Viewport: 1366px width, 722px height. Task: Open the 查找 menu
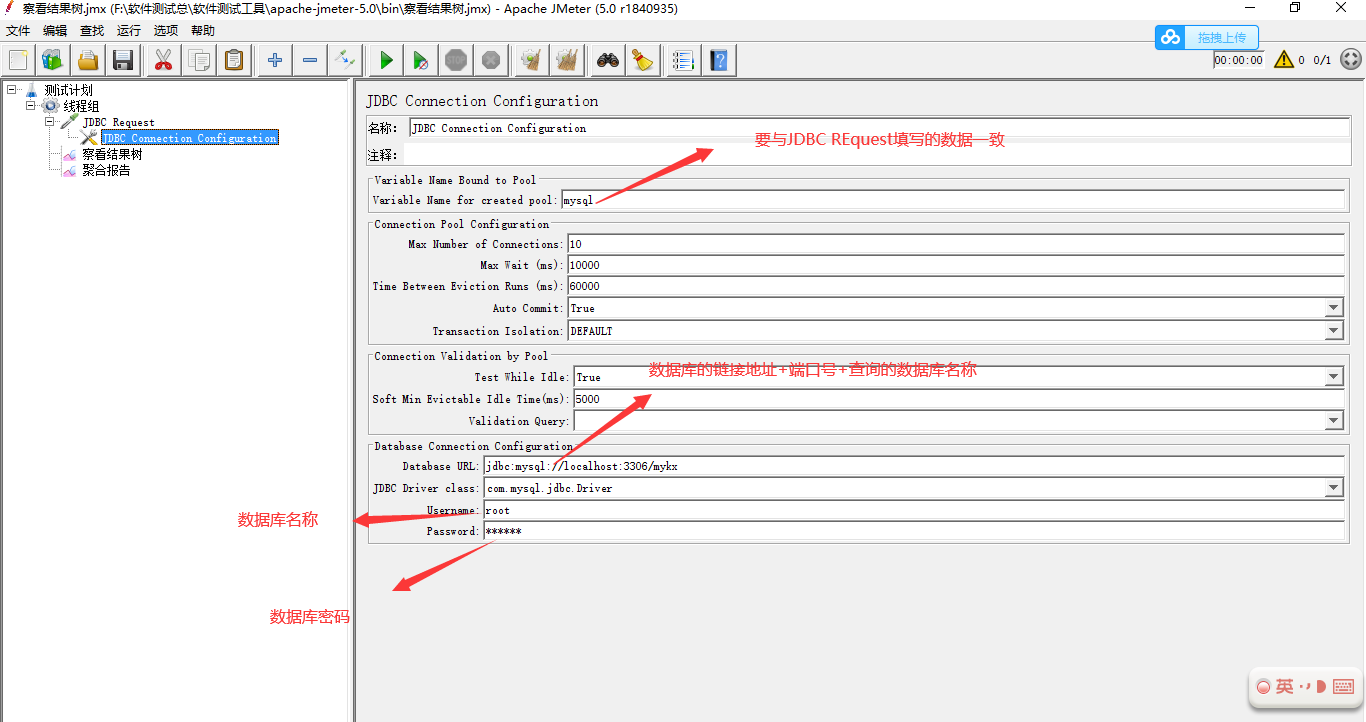coord(92,31)
